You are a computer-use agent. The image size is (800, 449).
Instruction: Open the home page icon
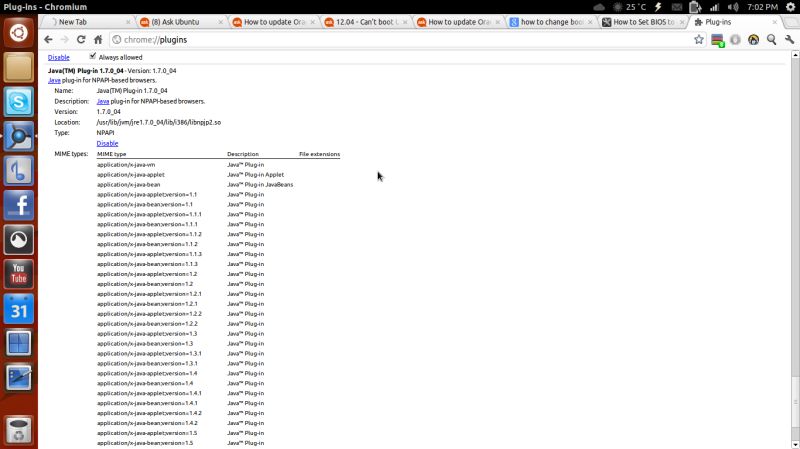98,40
